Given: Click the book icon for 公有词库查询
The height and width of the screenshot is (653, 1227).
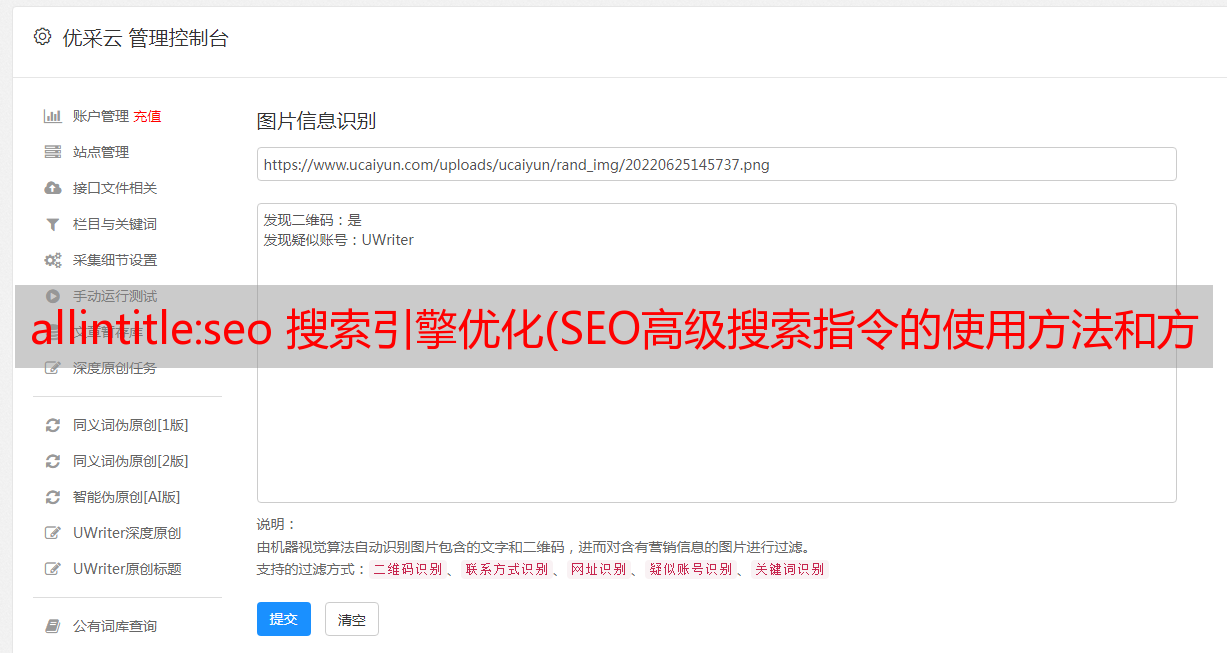Looking at the screenshot, I should 53,626.
